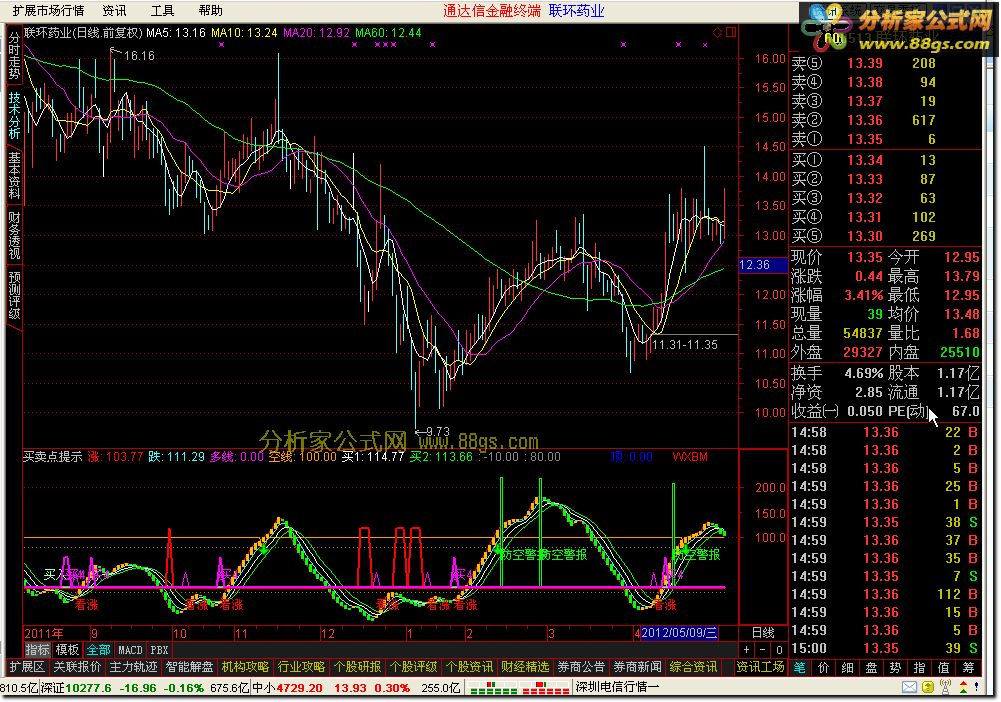Switch indicator to MACD
This screenshot has width=1001, height=702.
130,650
